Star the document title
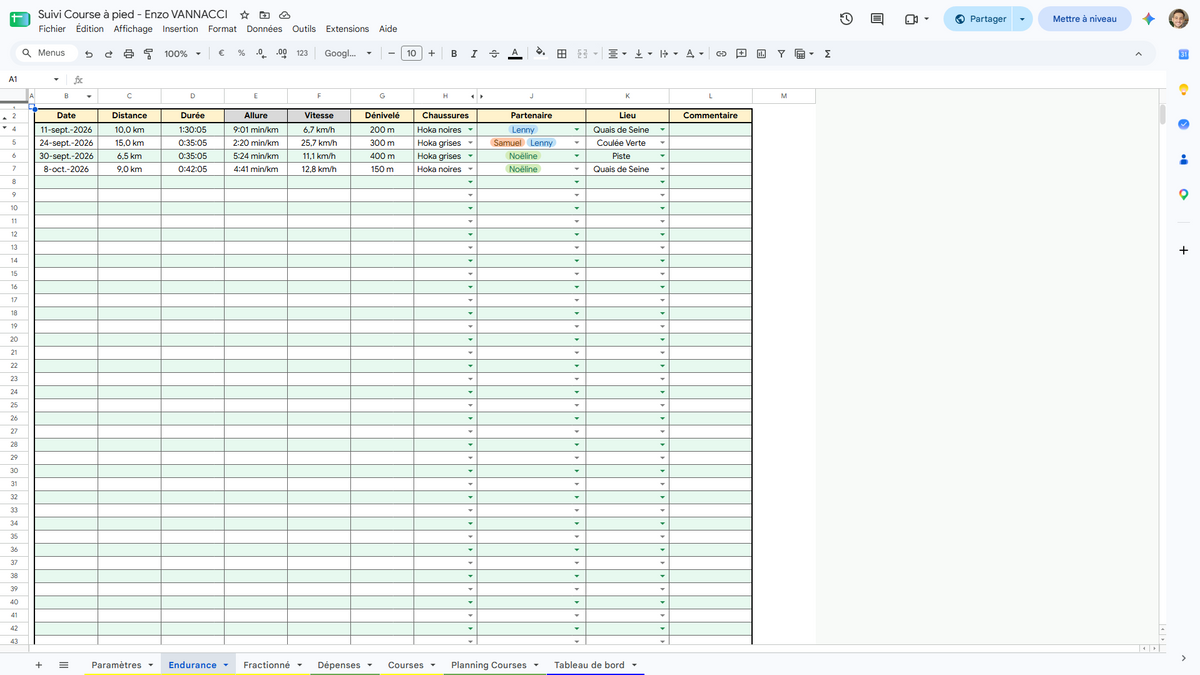The width and height of the screenshot is (1200, 675). pos(245,16)
